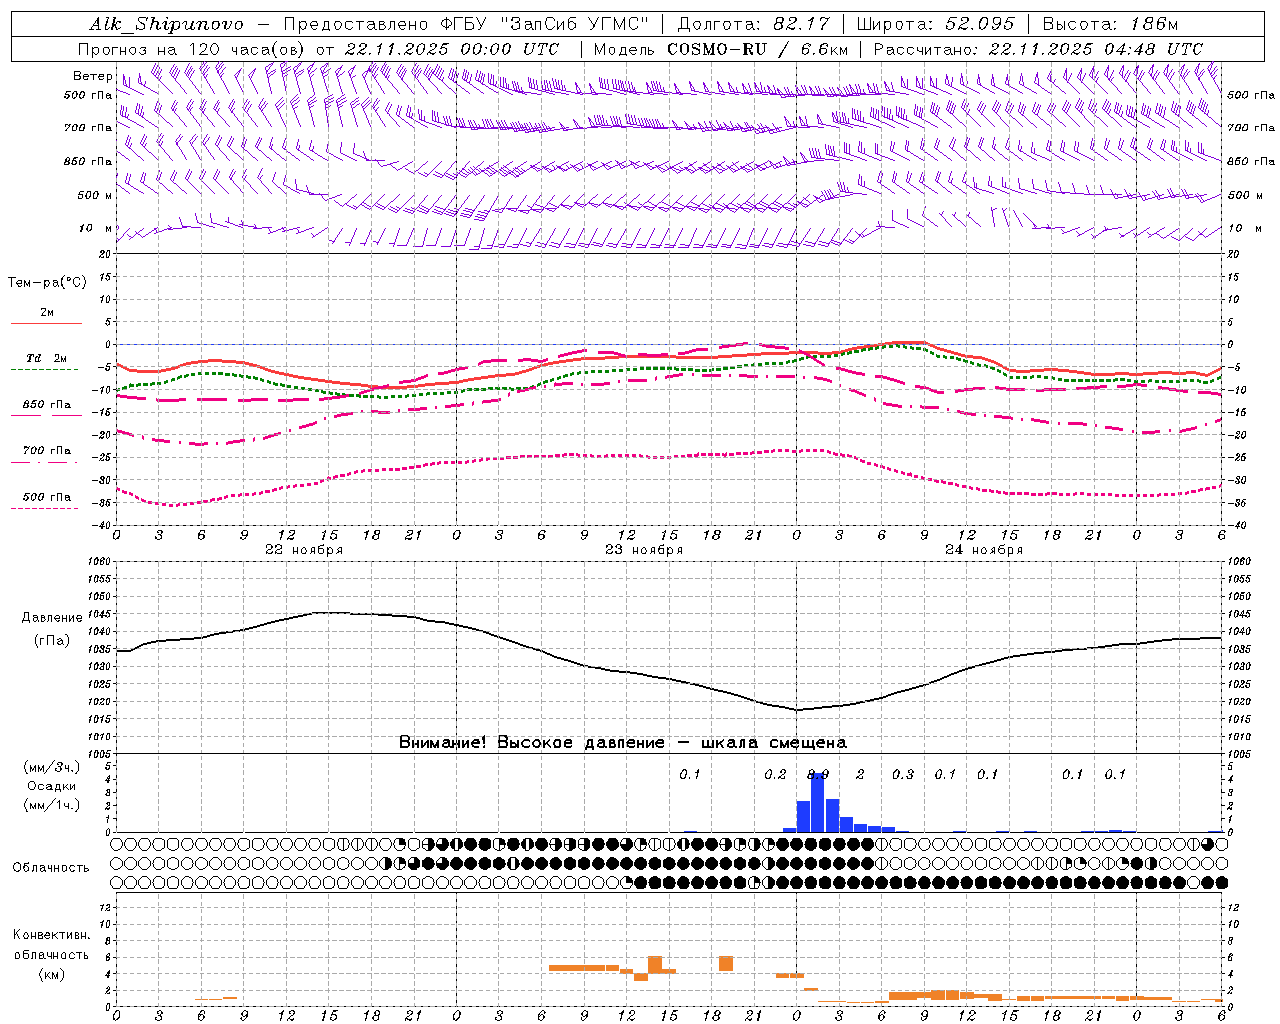Click the 0.3 precipitation value
Viewport: 1280px width, 1024px height.
pyautogui.click(x=903, y=775)
